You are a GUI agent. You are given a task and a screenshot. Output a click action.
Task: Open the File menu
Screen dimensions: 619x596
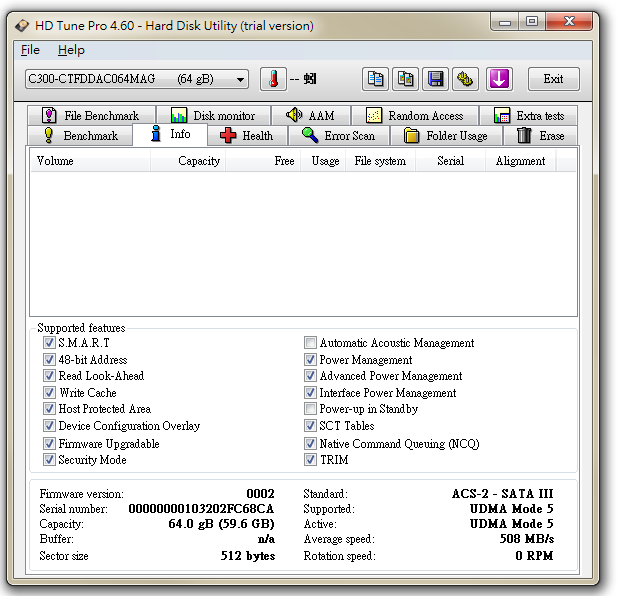click(x=30, y=50)
